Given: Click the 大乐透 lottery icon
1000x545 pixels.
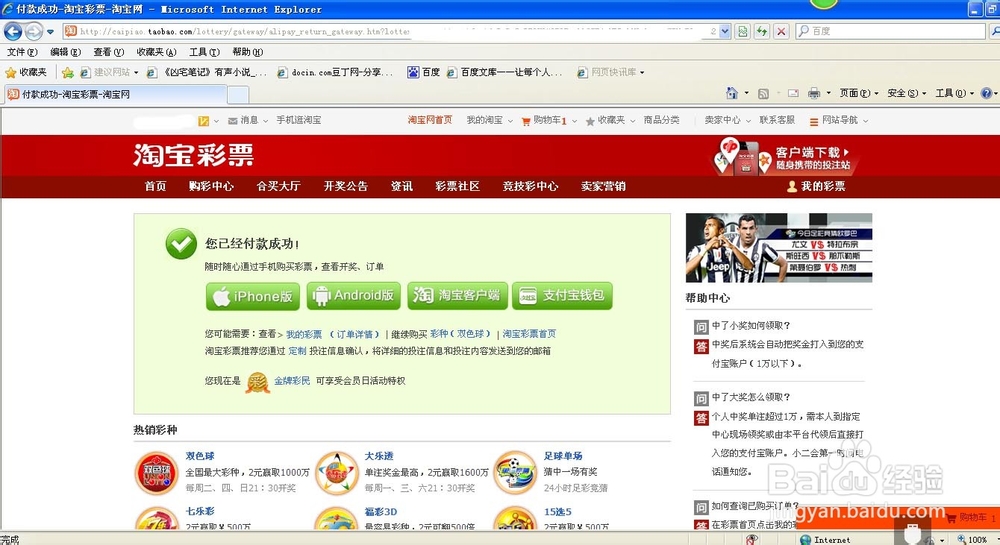Looking at the screenshot, I should click(x=337, y=473).
